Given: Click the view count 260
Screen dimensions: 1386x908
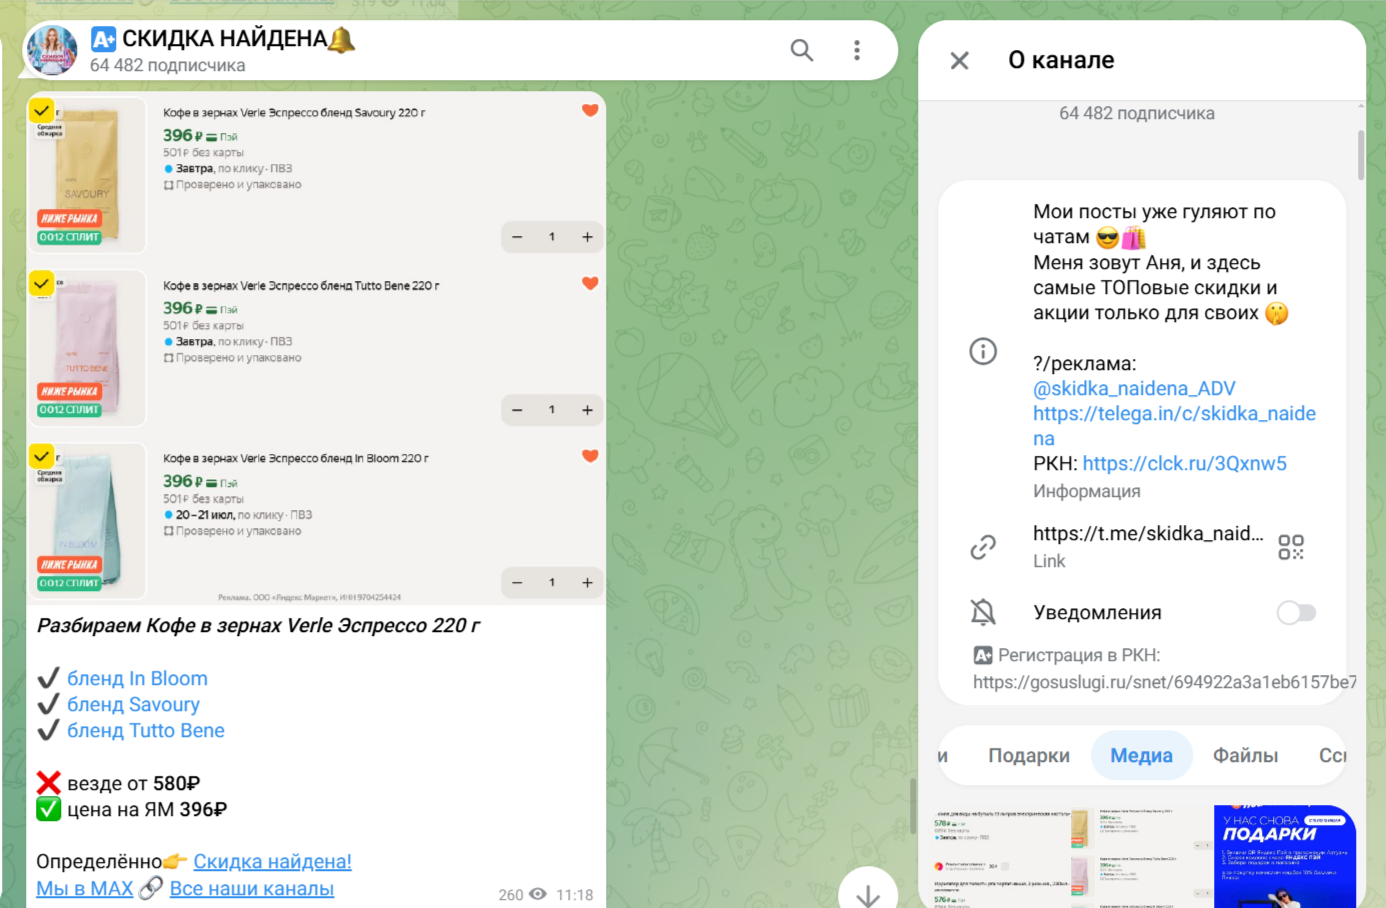Looking at the screenshot, I should coord(511,895).
